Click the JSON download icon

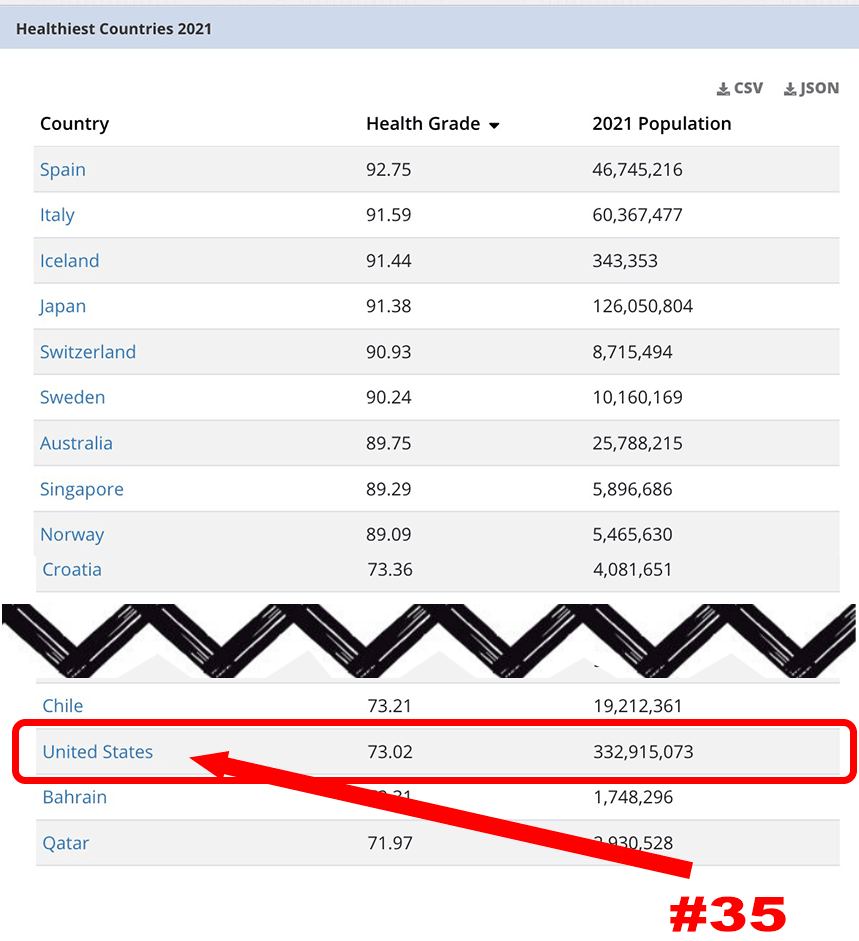coord(810,88)
